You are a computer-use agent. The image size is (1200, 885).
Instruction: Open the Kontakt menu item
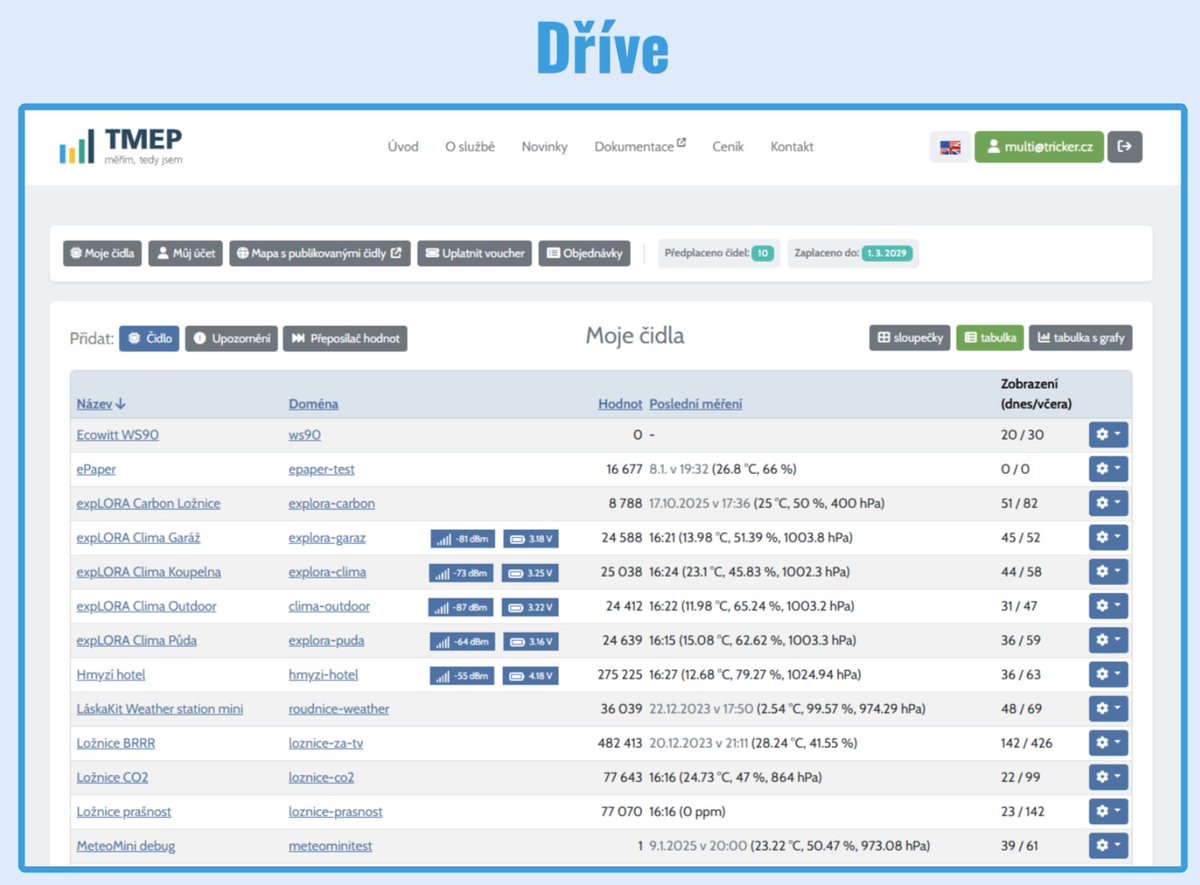(x=792, y=146)
